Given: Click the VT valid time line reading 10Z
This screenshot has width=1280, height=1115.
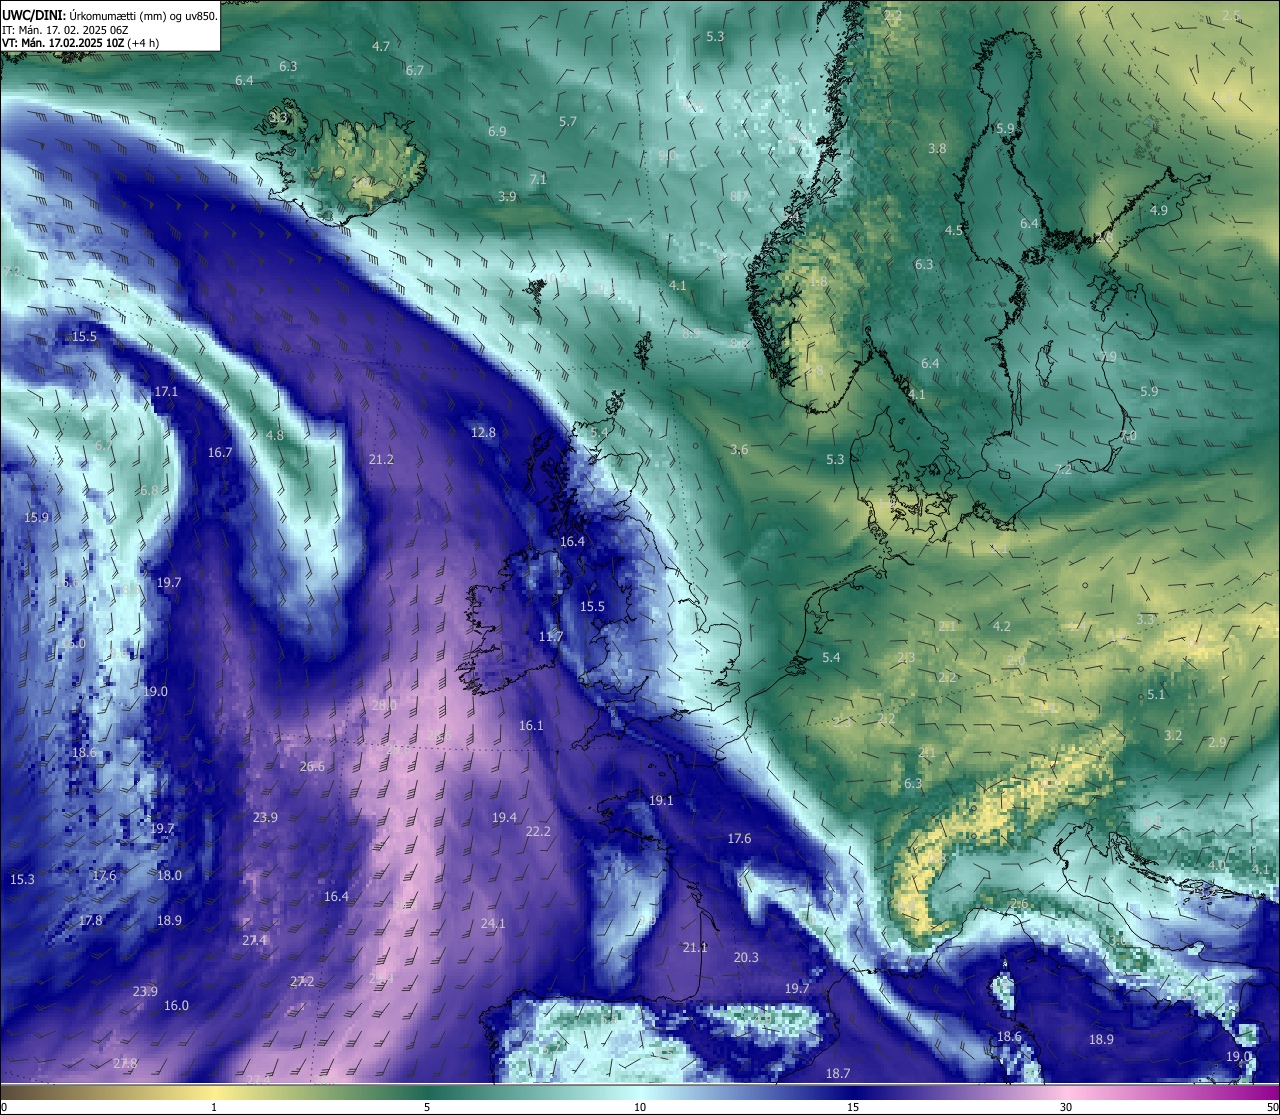Looking at the screenshot, I should (x=79, y=43).
